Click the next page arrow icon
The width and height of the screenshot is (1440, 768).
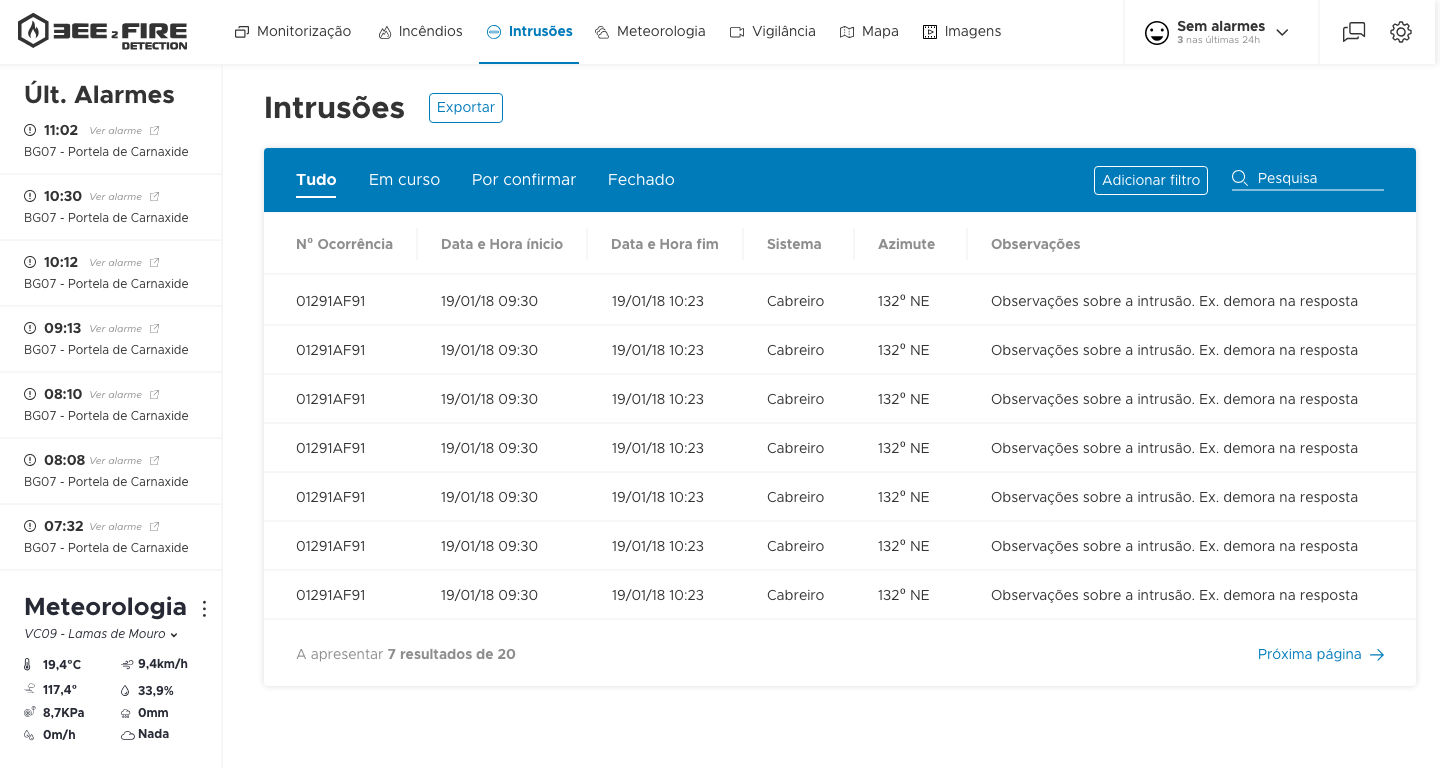coord(1377,655)
